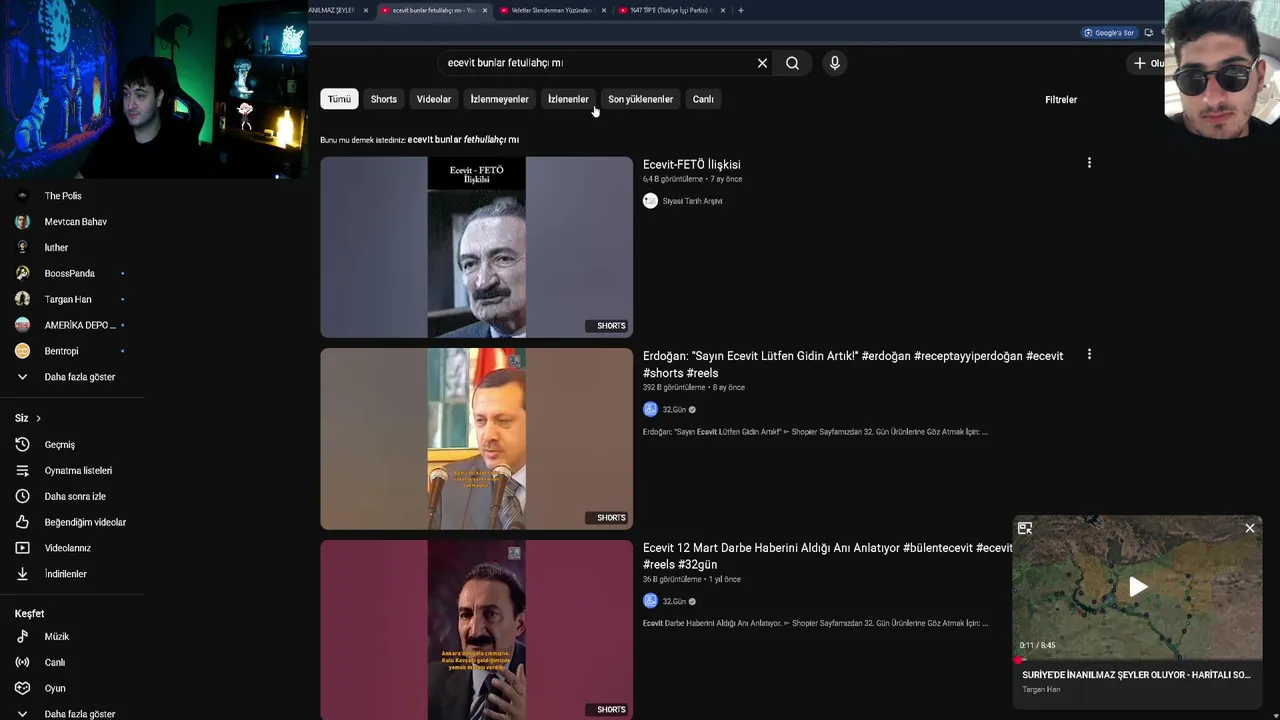
Task: Close the miniplayer
Action: pyautogui.click(x=1250, y=528)
